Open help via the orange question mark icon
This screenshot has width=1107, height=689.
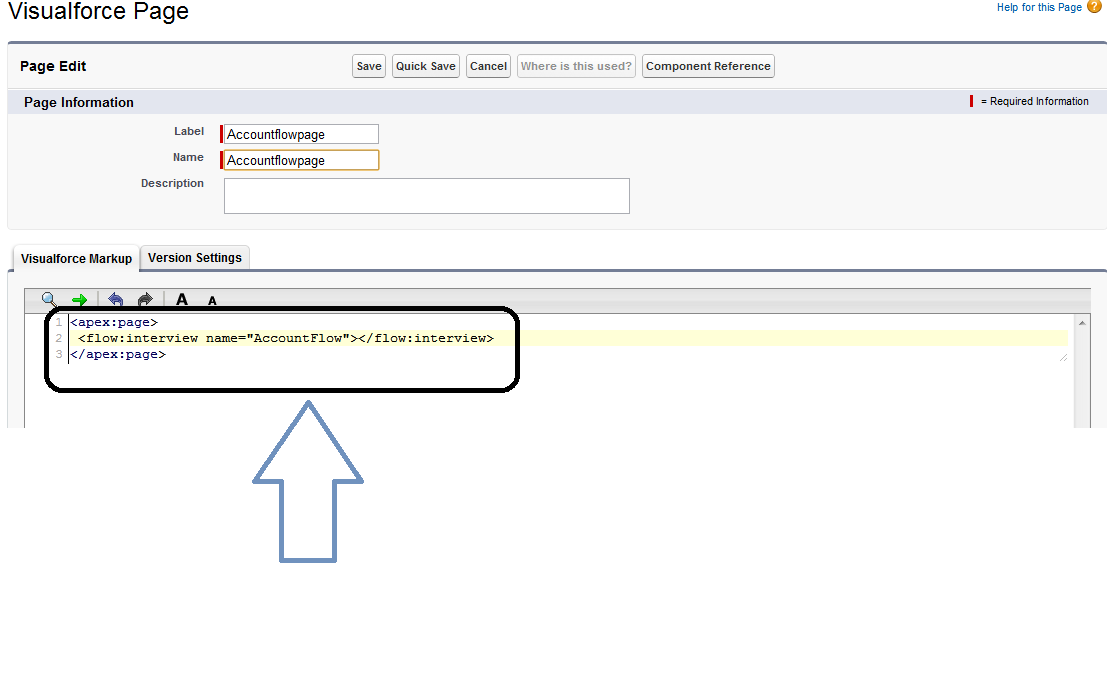1094,7
